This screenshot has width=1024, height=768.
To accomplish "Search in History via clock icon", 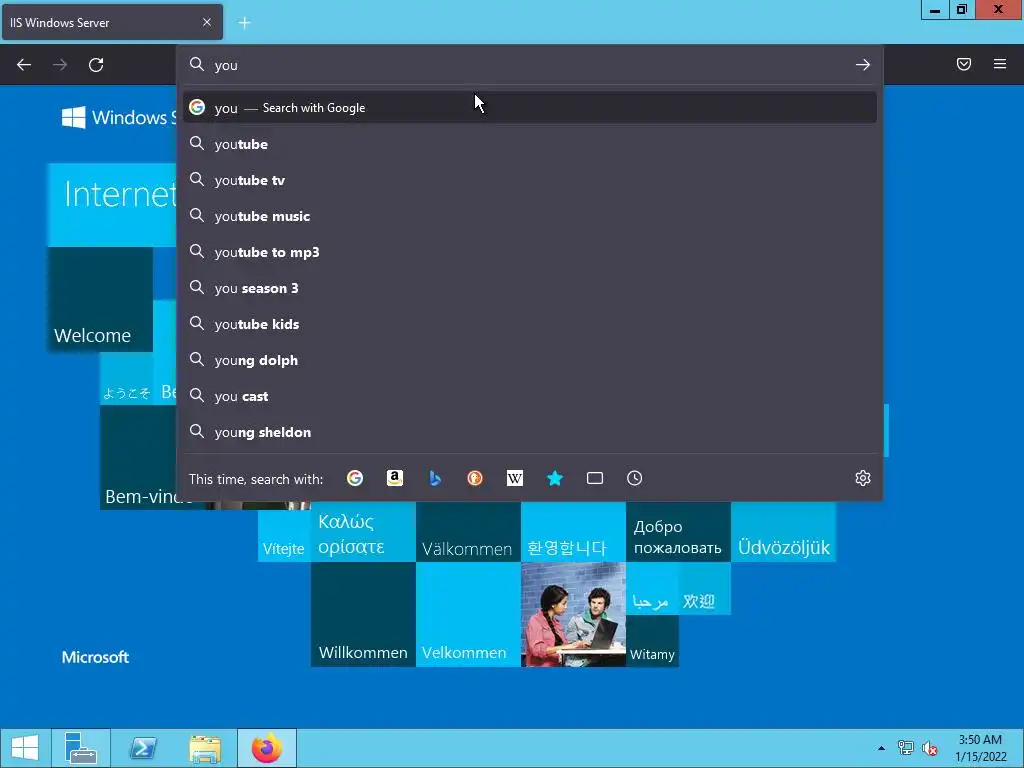I will point(635,479).
